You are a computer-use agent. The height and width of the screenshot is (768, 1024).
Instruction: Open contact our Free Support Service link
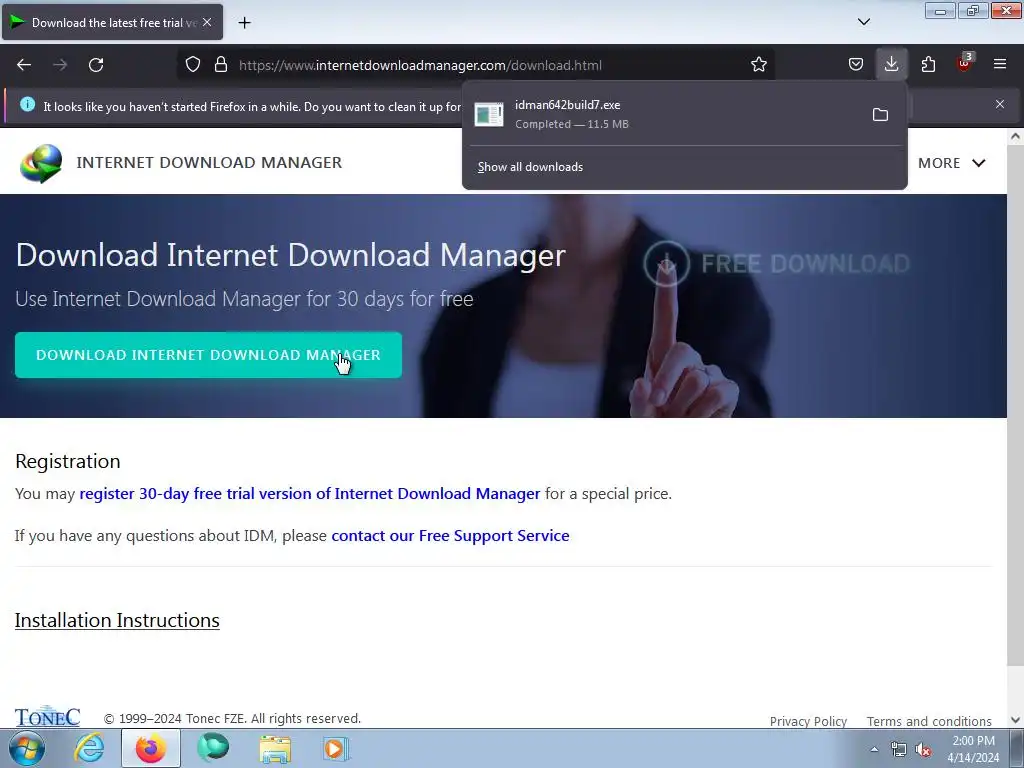(x=451, y=536)
